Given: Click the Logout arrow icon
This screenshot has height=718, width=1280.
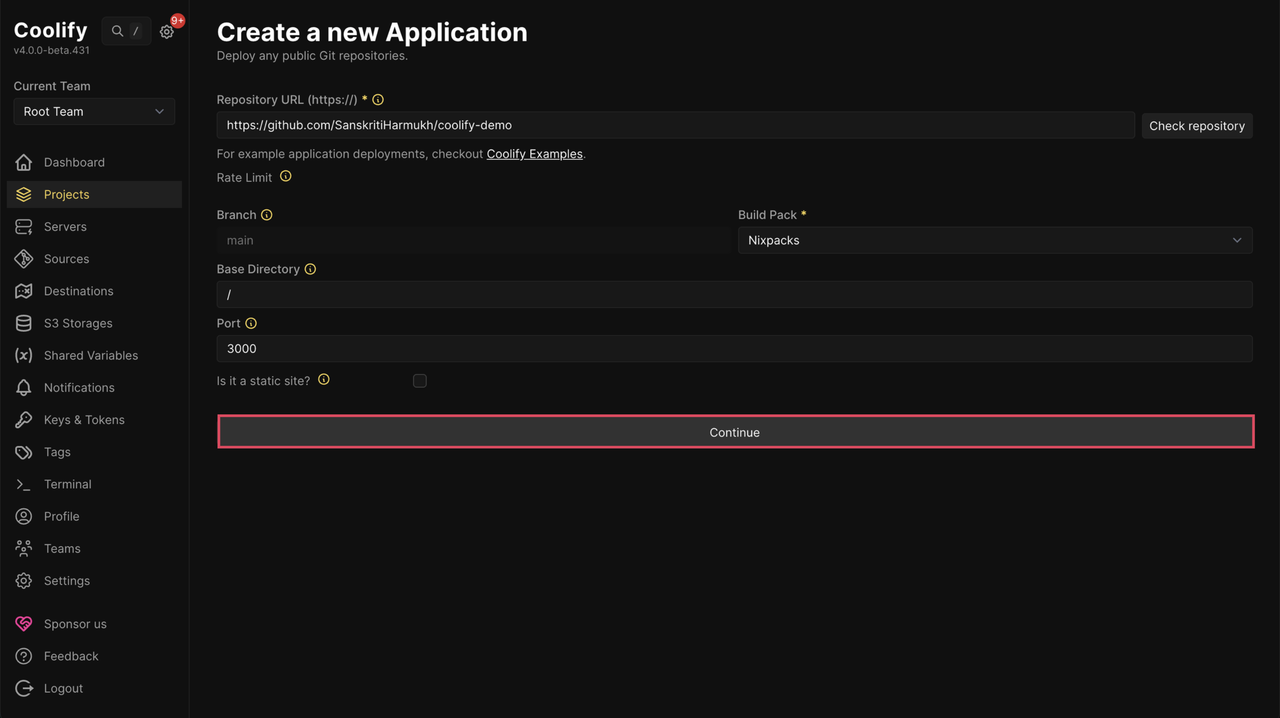Looking at the screenshot, I should pyautogui.click(x=24, y=688).
